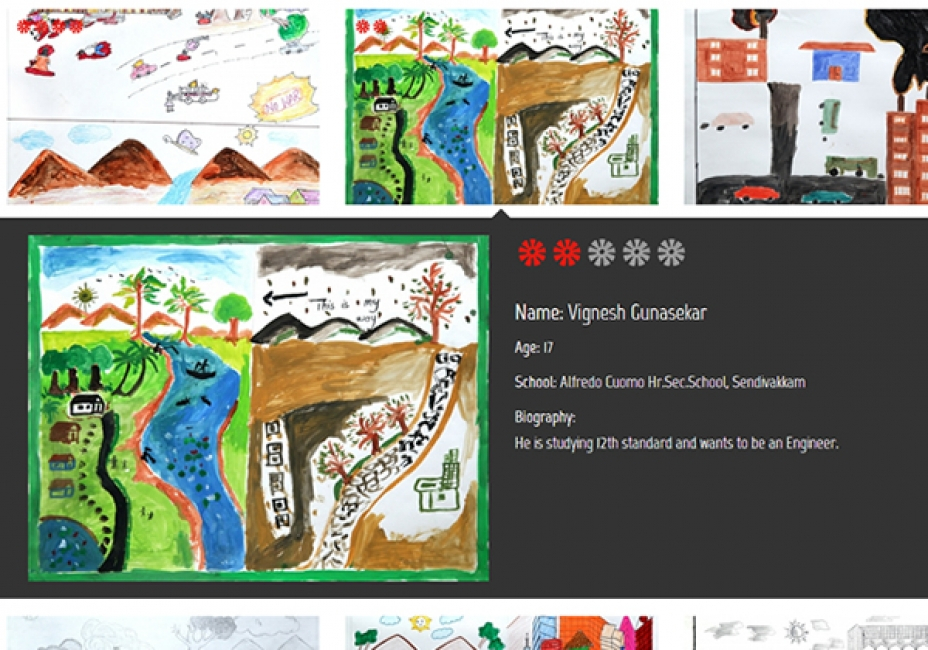Select the fourth gray rating star
The image size is (928, 650).
pyautogui.click(x=636, y=253)
